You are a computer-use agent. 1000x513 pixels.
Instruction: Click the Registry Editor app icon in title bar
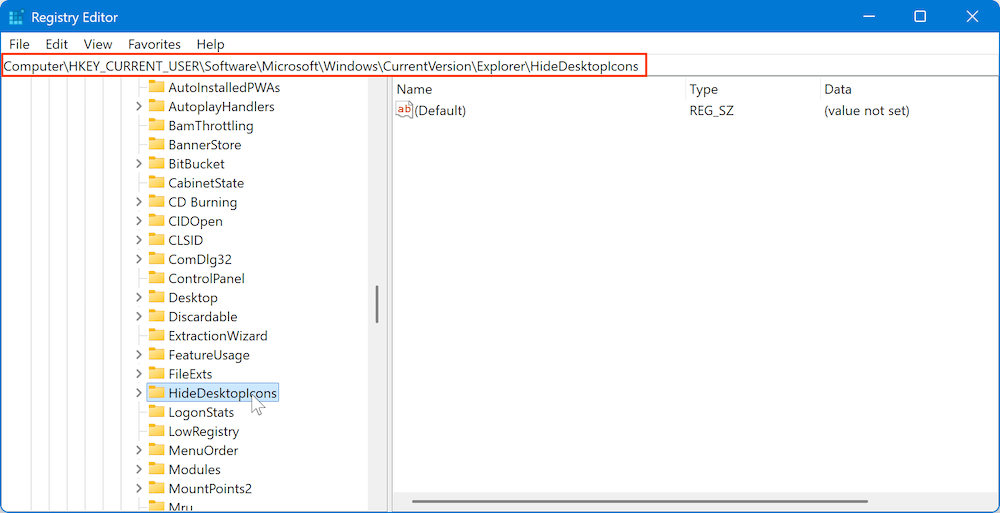(x=16, y=17)
